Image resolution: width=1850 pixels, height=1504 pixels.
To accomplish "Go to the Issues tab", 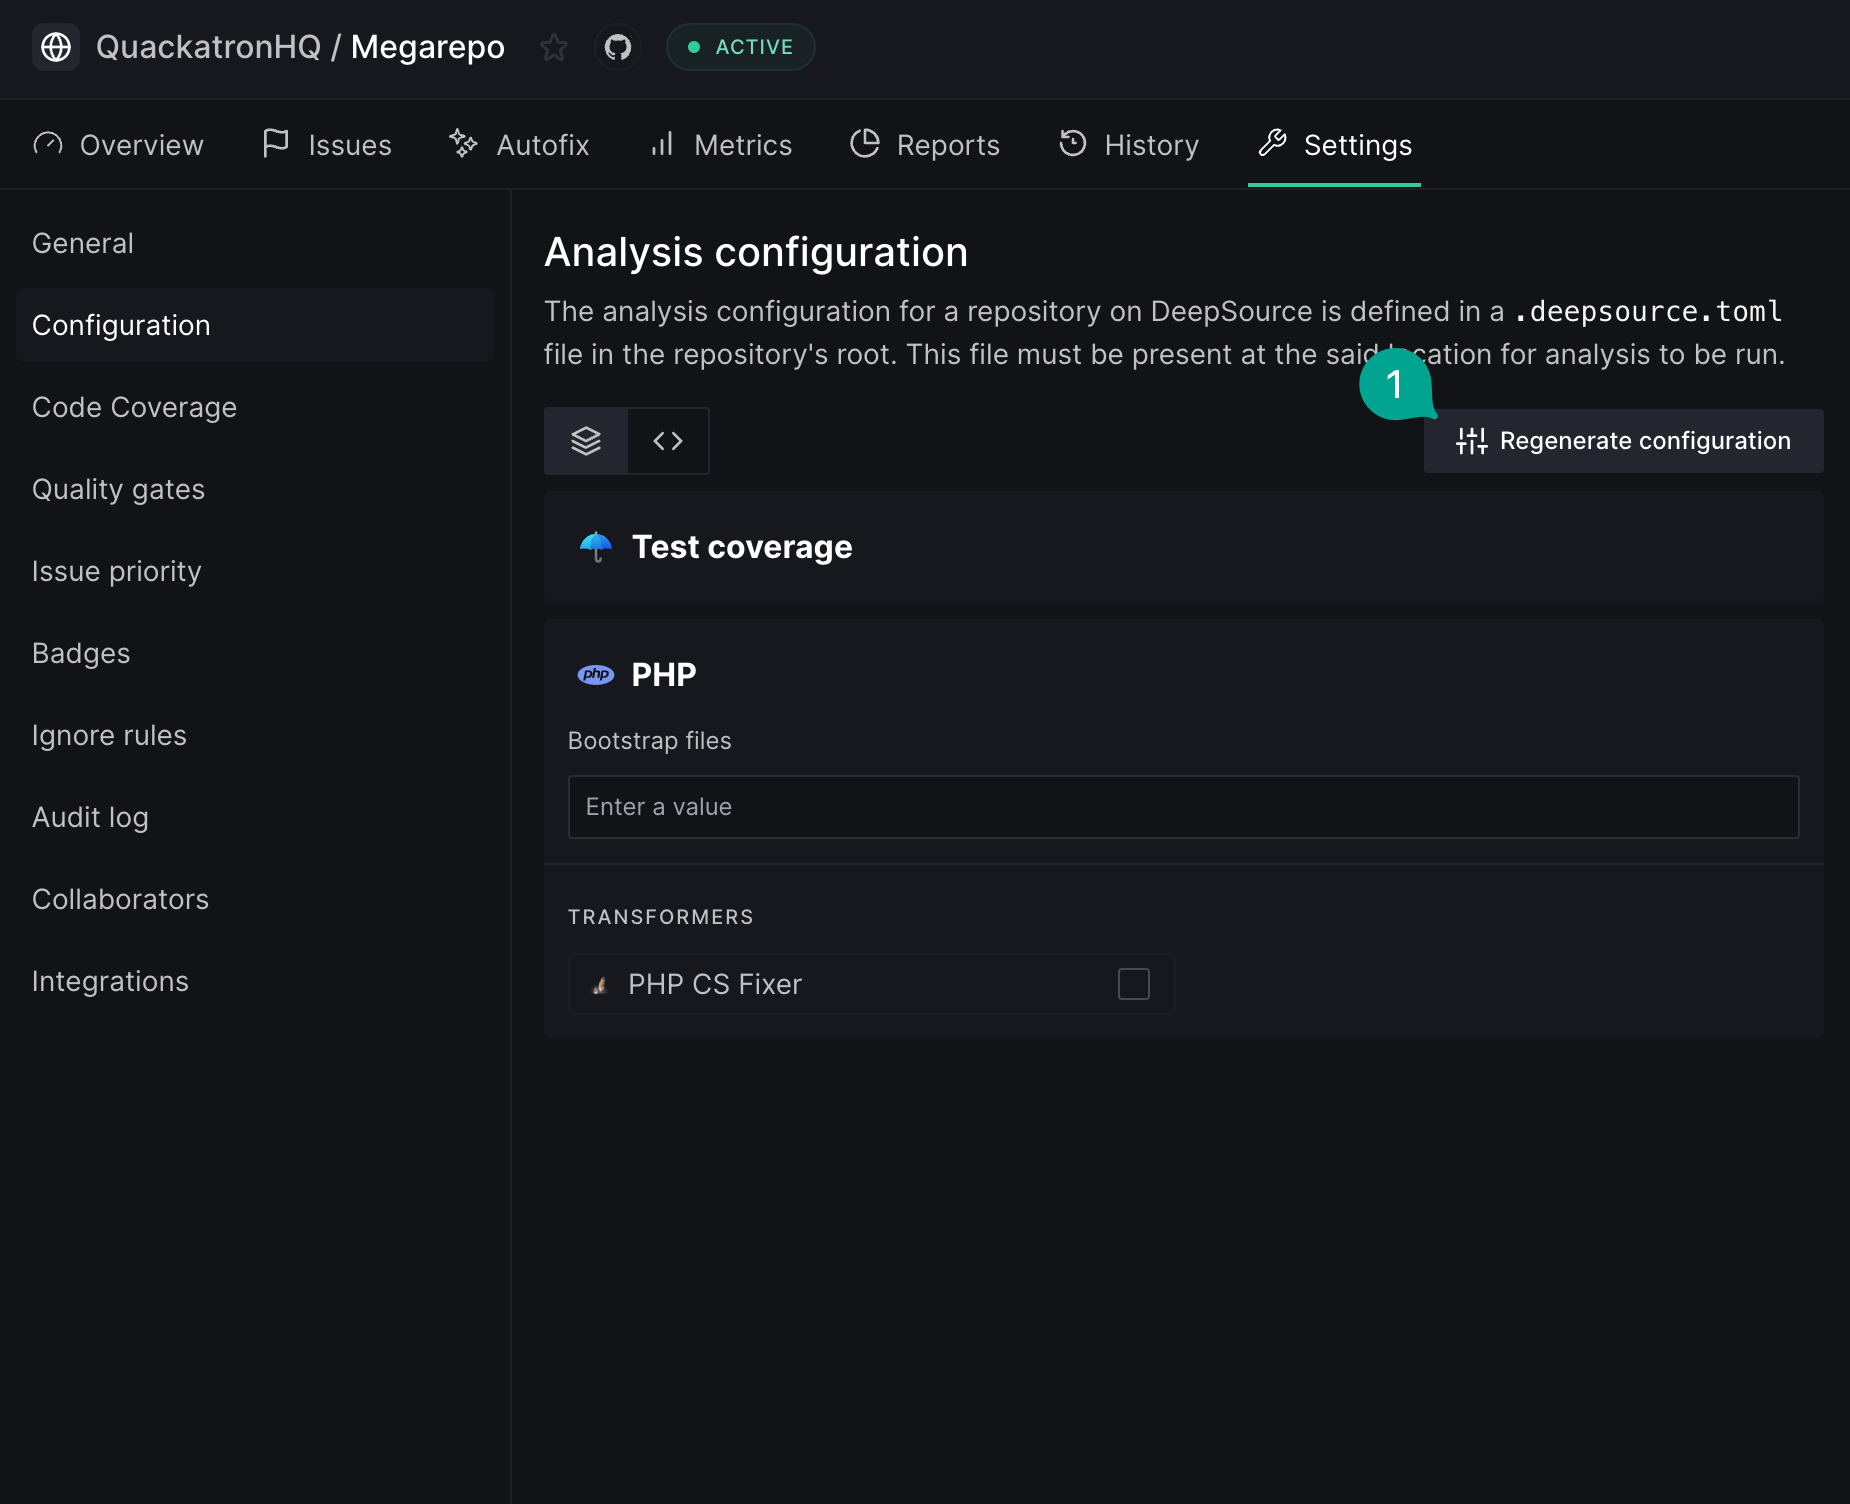I will click(x=327, y=145).
